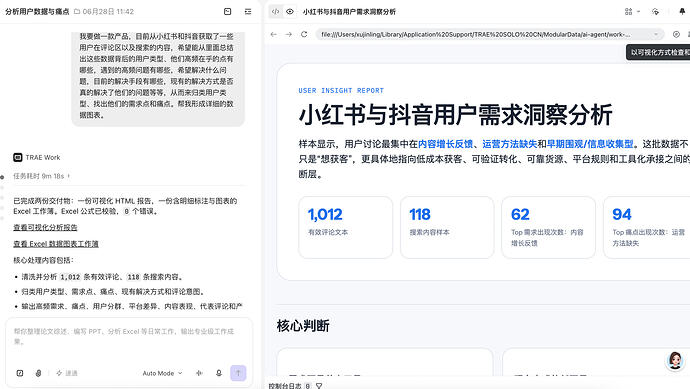Click the notification bell icon
The height and width of the screenshot is (389, 690).
[682, 11]
